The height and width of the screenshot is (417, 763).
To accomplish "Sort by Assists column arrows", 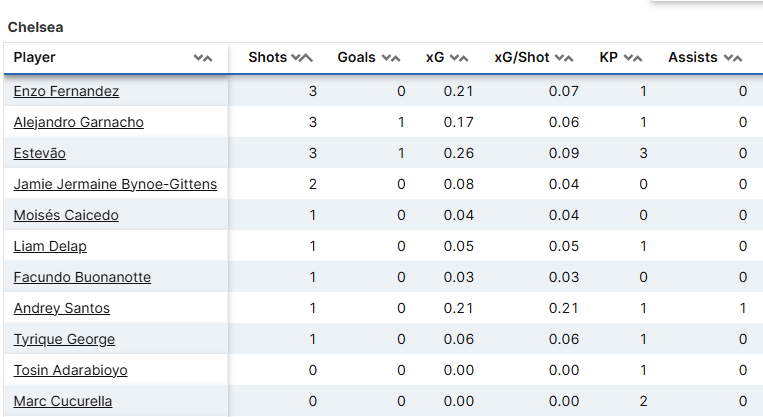I will pyautogui.click(x=733, y=58).
